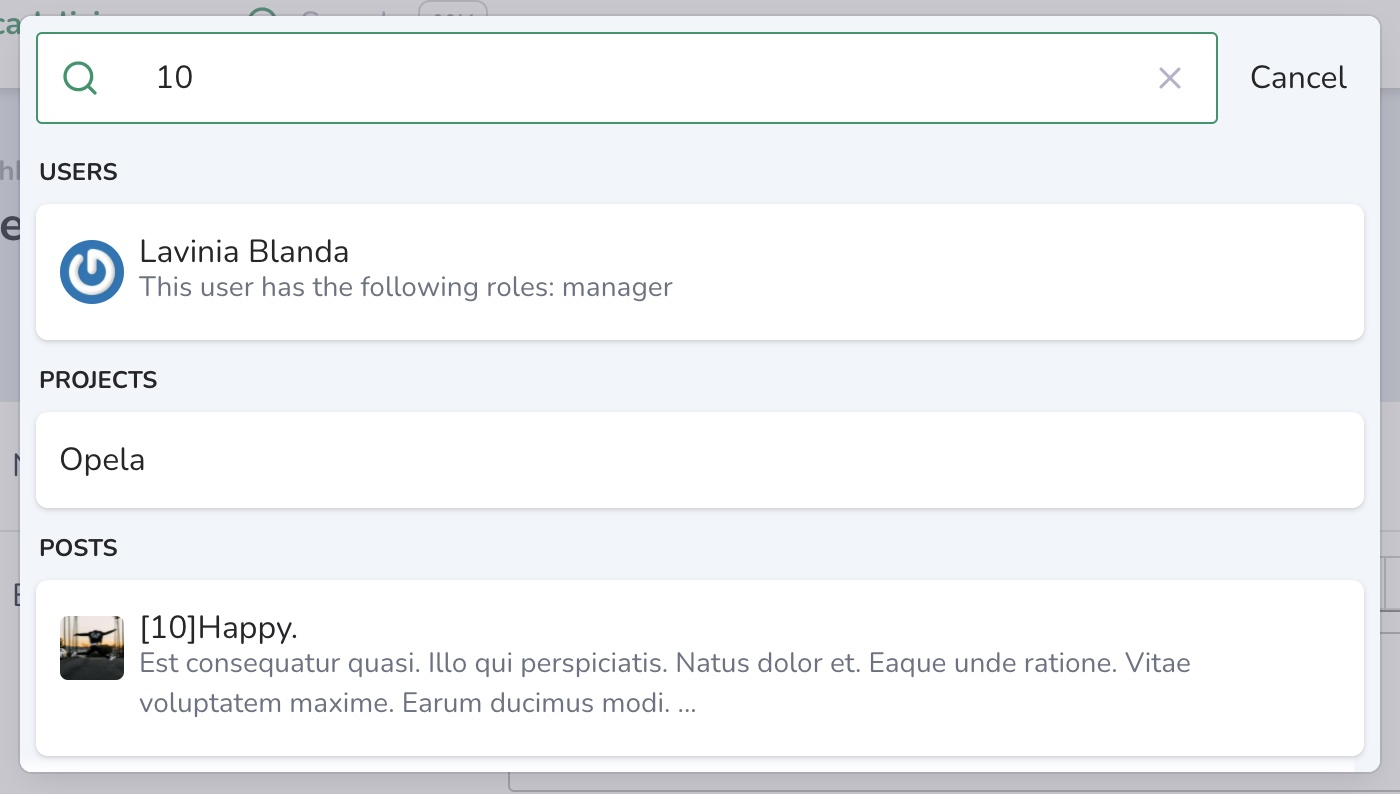Clear the search text with X icon
1400x794 pixels.
[x=1169, y=78]
